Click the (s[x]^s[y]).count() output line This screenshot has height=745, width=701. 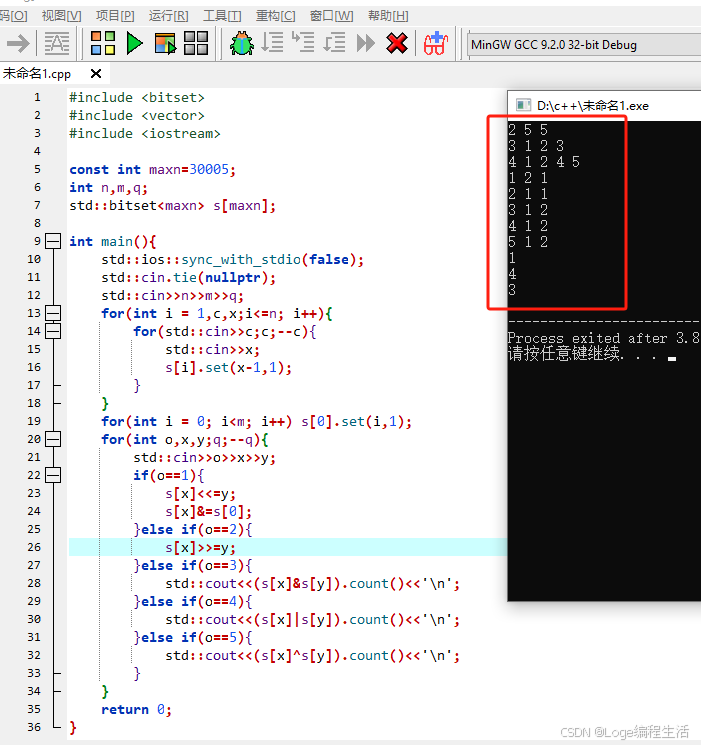[313, 656]
